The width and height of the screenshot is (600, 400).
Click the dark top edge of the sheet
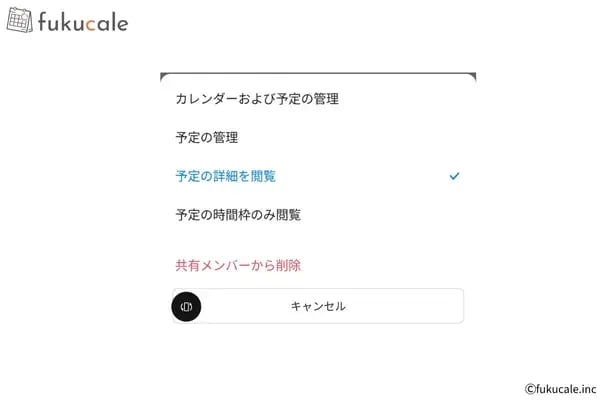tap(318, 73)
